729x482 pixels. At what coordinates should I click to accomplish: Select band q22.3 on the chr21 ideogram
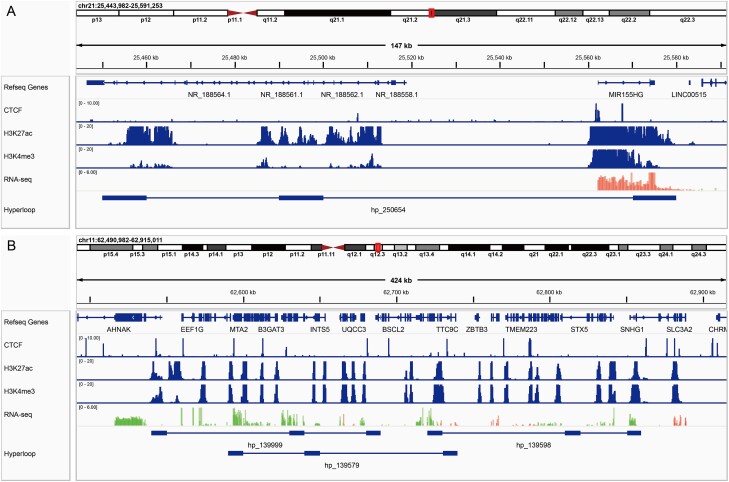(x=687, y=13)
